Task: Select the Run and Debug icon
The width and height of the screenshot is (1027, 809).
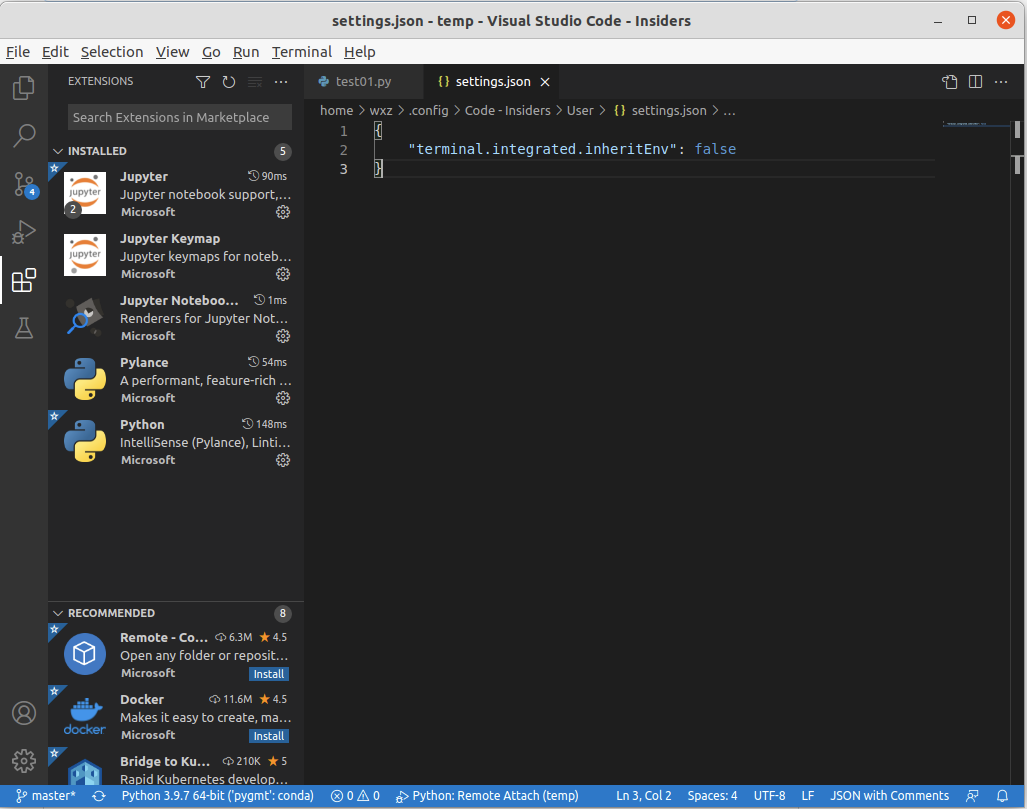Action: tap(24, 232)
